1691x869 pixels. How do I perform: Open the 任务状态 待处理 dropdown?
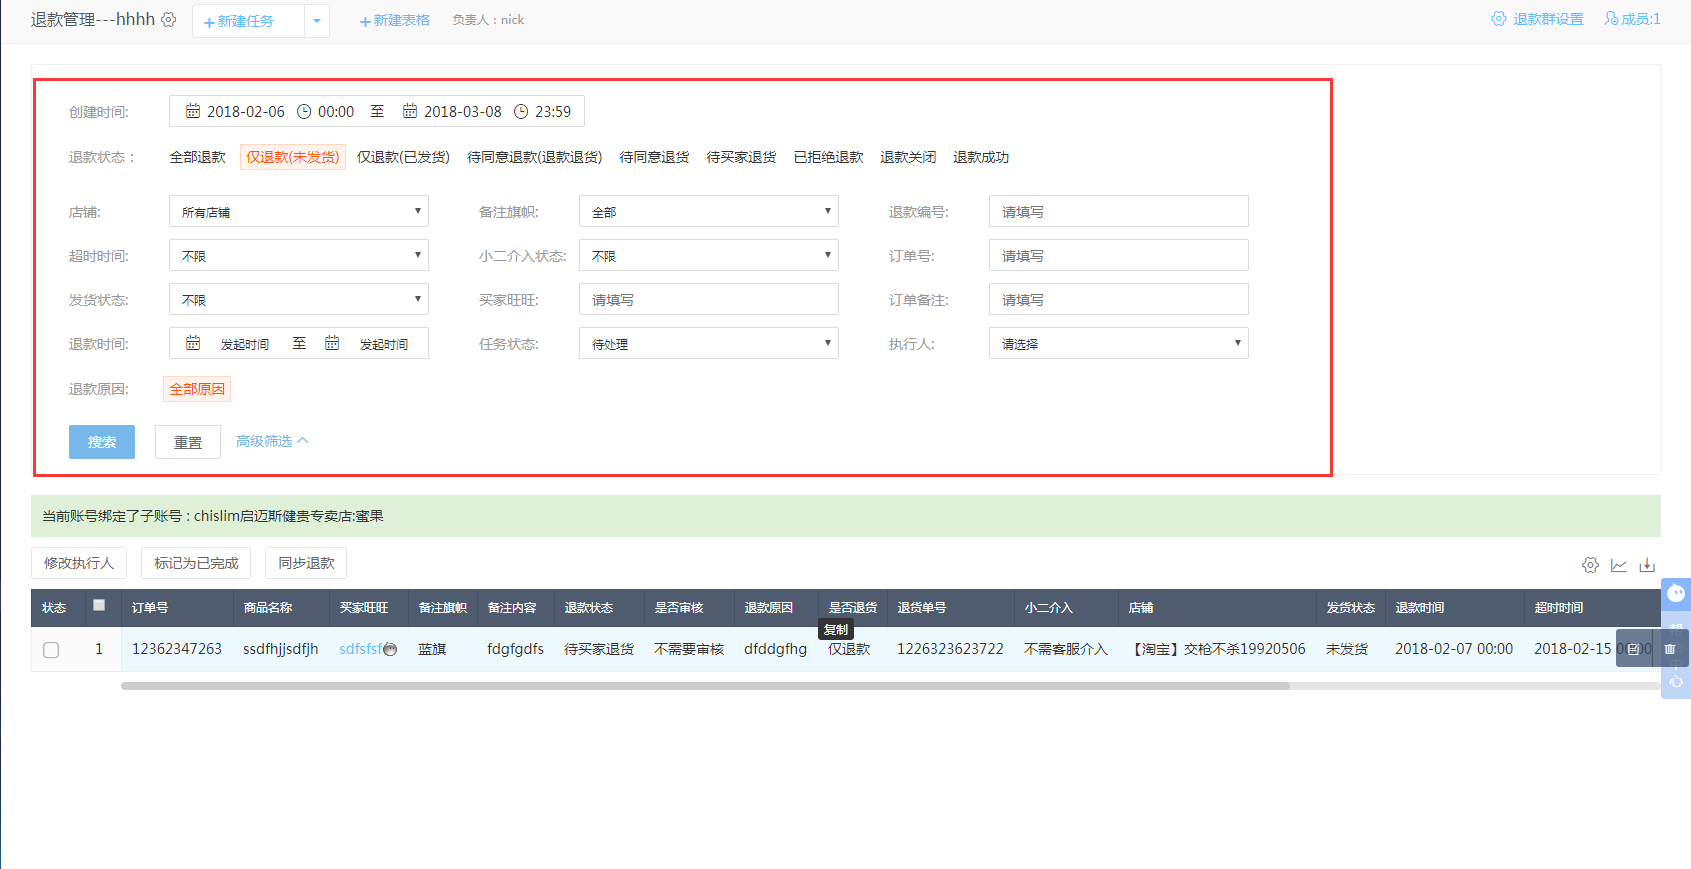[708, 344]
